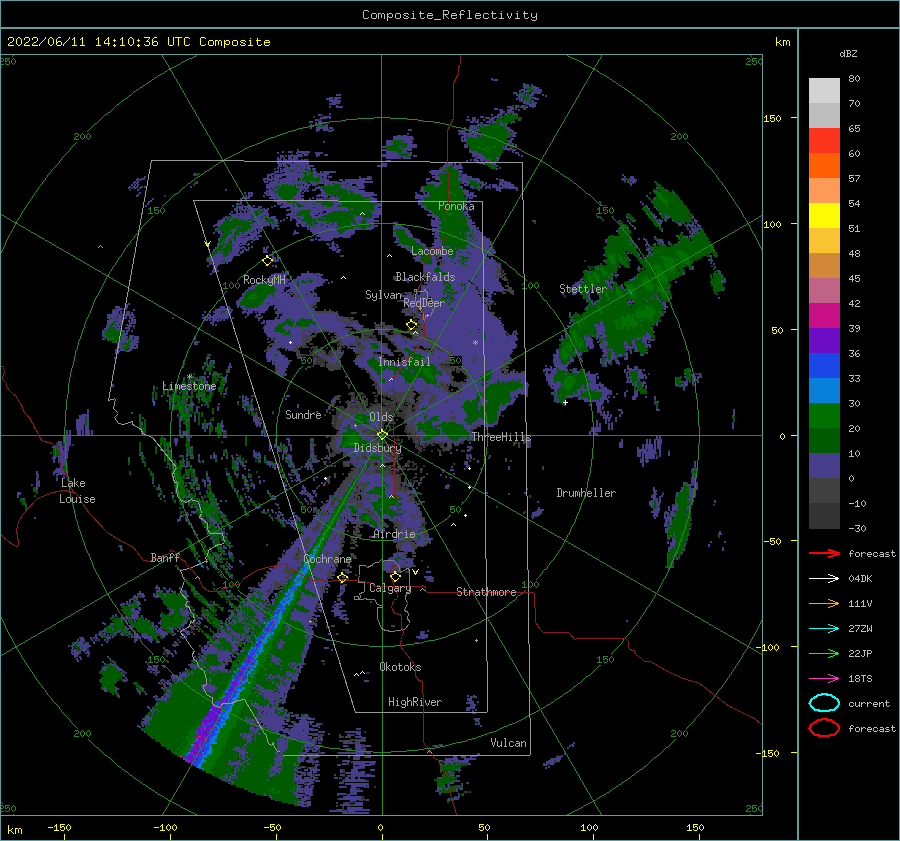Click the cyan current ellipse legend icon

824,703
